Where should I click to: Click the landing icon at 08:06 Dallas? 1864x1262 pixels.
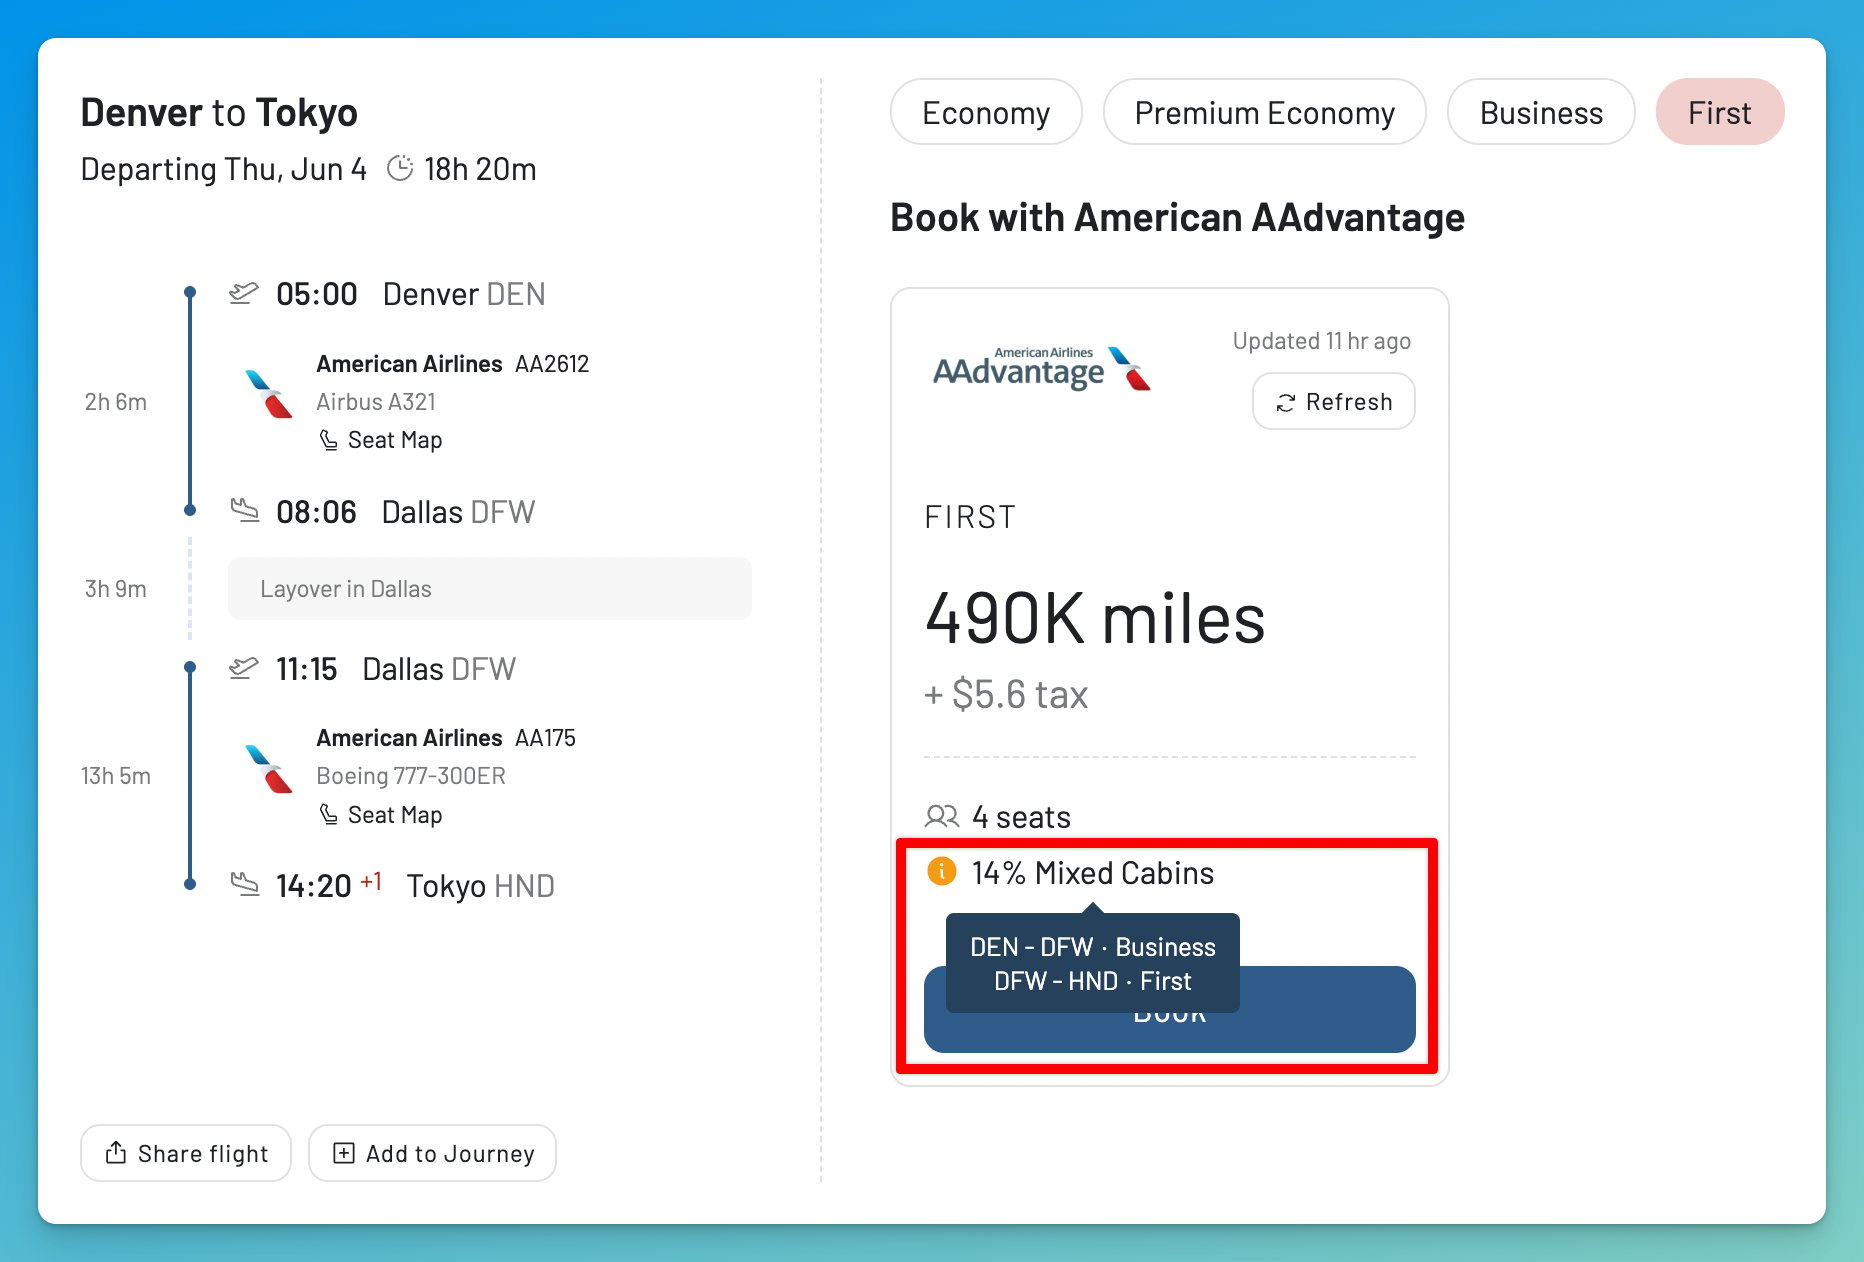click(x=244, y=510)
